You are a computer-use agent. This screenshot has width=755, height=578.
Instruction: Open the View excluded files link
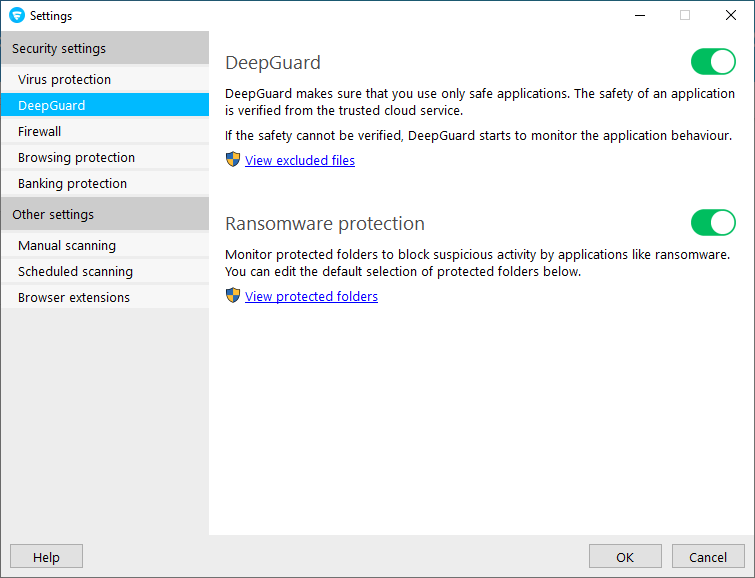300,160
